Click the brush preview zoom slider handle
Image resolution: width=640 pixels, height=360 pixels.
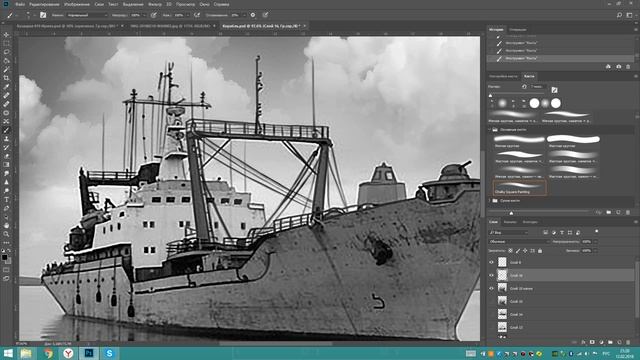(x=511, y=213)
